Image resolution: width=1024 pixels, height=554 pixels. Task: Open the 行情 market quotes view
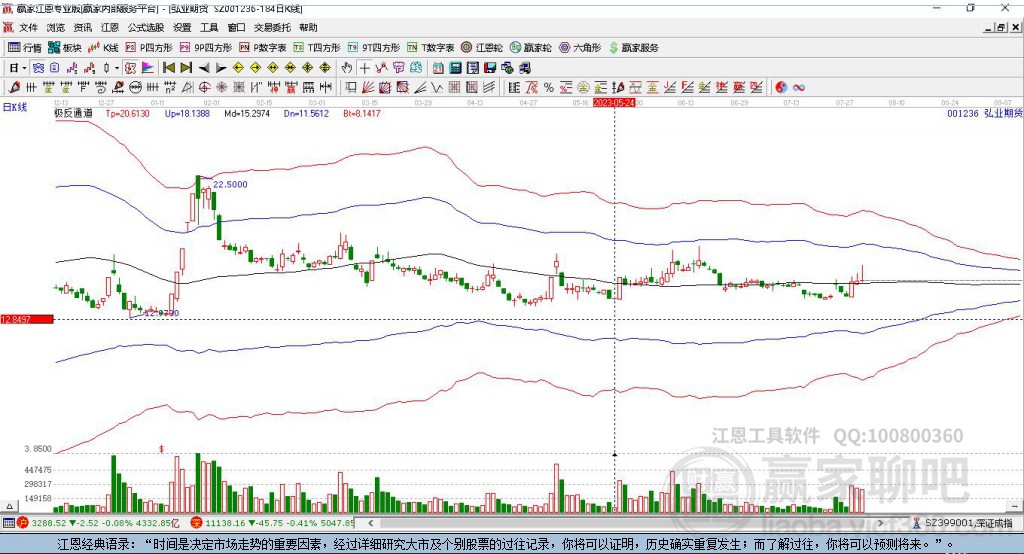click(24, 48)
